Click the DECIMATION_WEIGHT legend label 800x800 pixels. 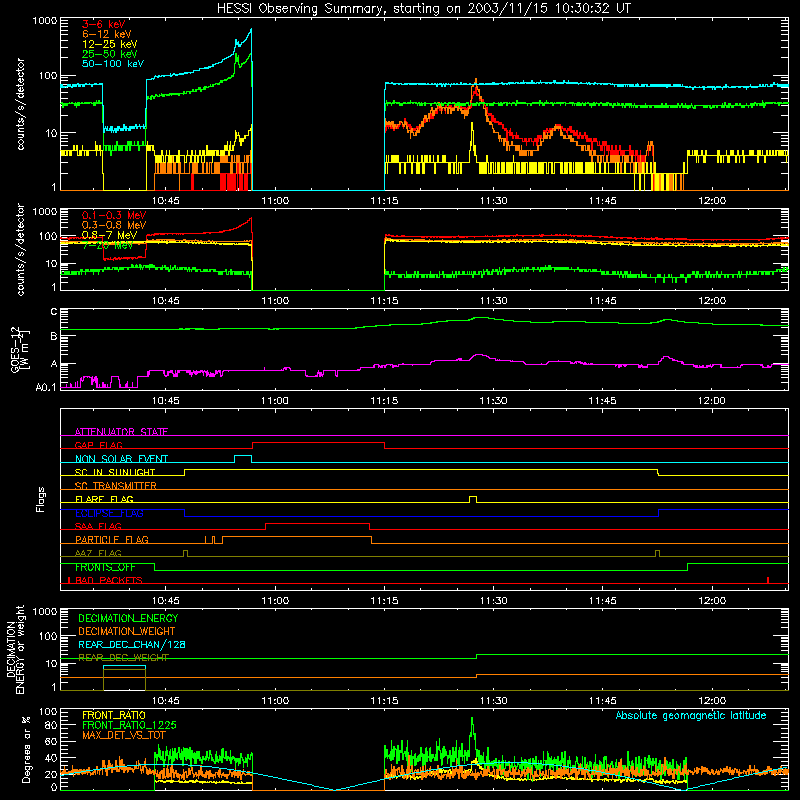coord(127,632)
